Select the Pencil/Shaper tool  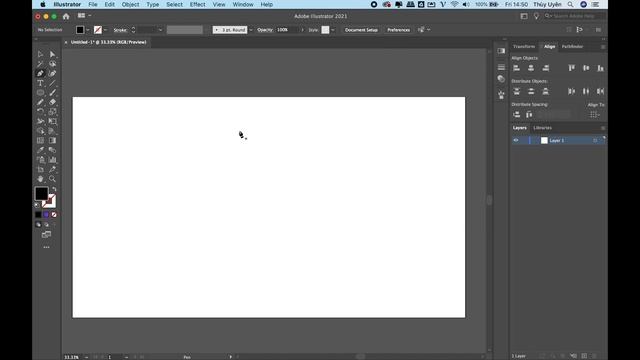[x=40, y=102]
